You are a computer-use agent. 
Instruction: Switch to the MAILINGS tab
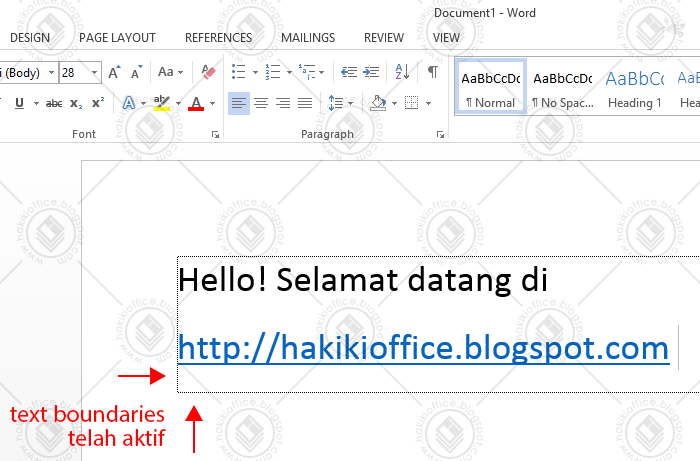(x=308, y=38)
